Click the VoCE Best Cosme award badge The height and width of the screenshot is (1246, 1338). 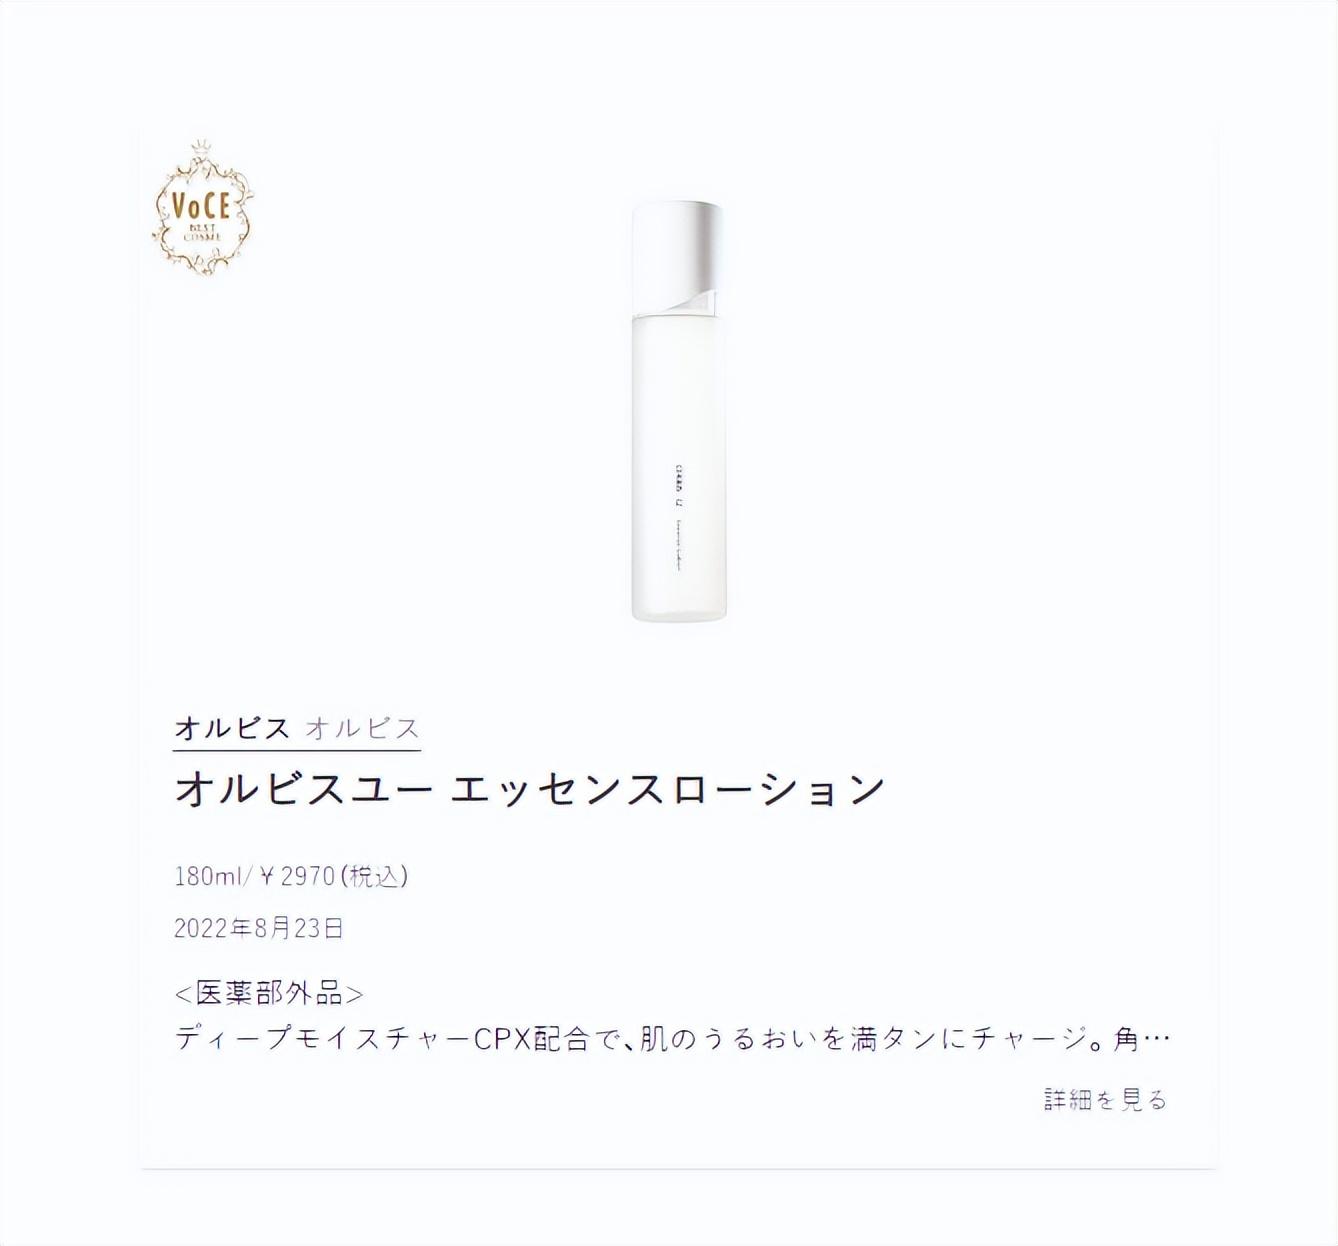(x=203, y=208)
